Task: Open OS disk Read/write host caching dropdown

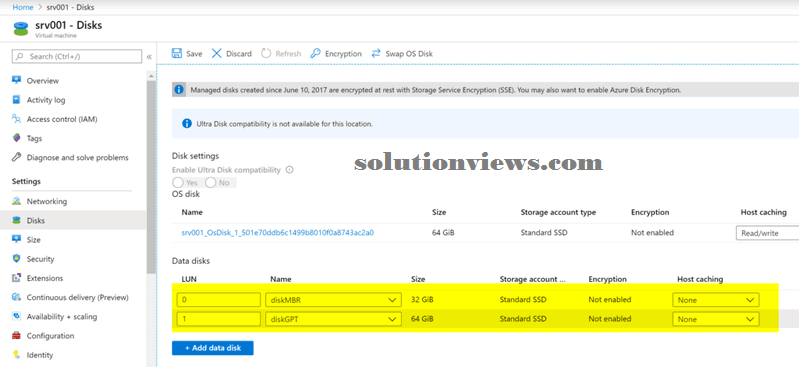Action: pos(767,233)
